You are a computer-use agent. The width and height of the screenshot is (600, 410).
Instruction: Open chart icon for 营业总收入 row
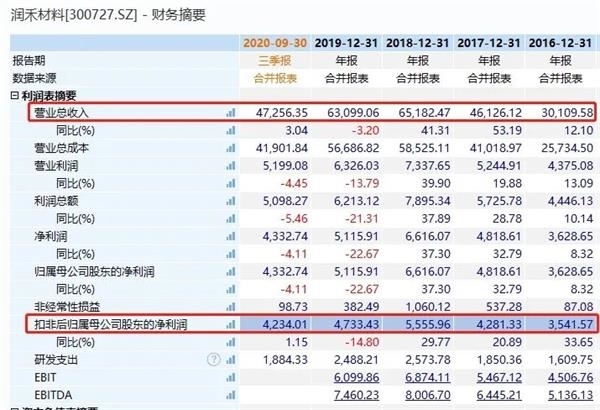(231, 113)
